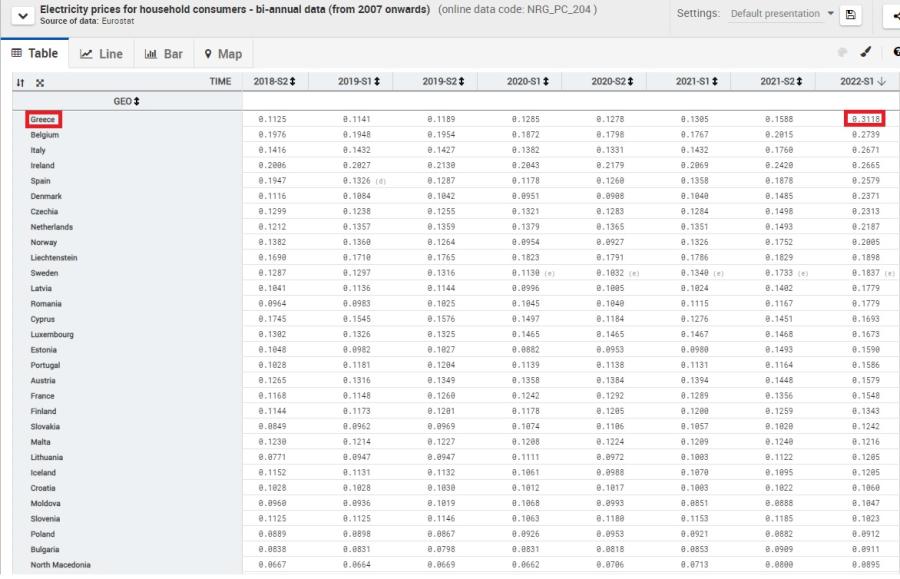
Task: Click the swap rows and columns icon
Action: (21, 83)
